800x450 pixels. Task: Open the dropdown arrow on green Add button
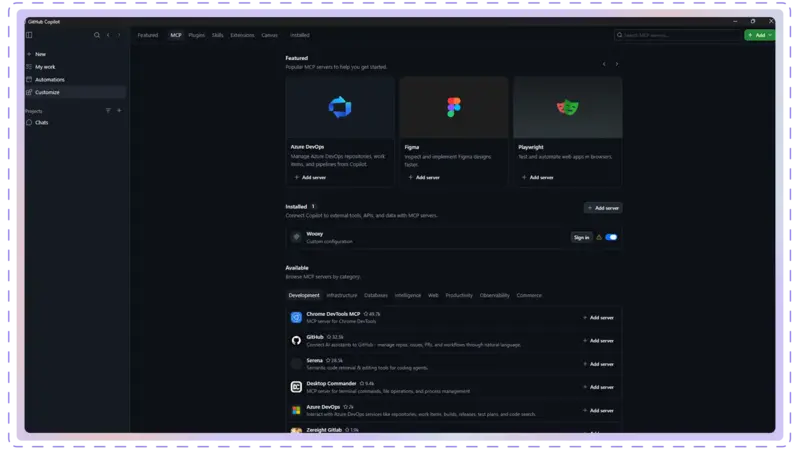[x=770, y=35]
